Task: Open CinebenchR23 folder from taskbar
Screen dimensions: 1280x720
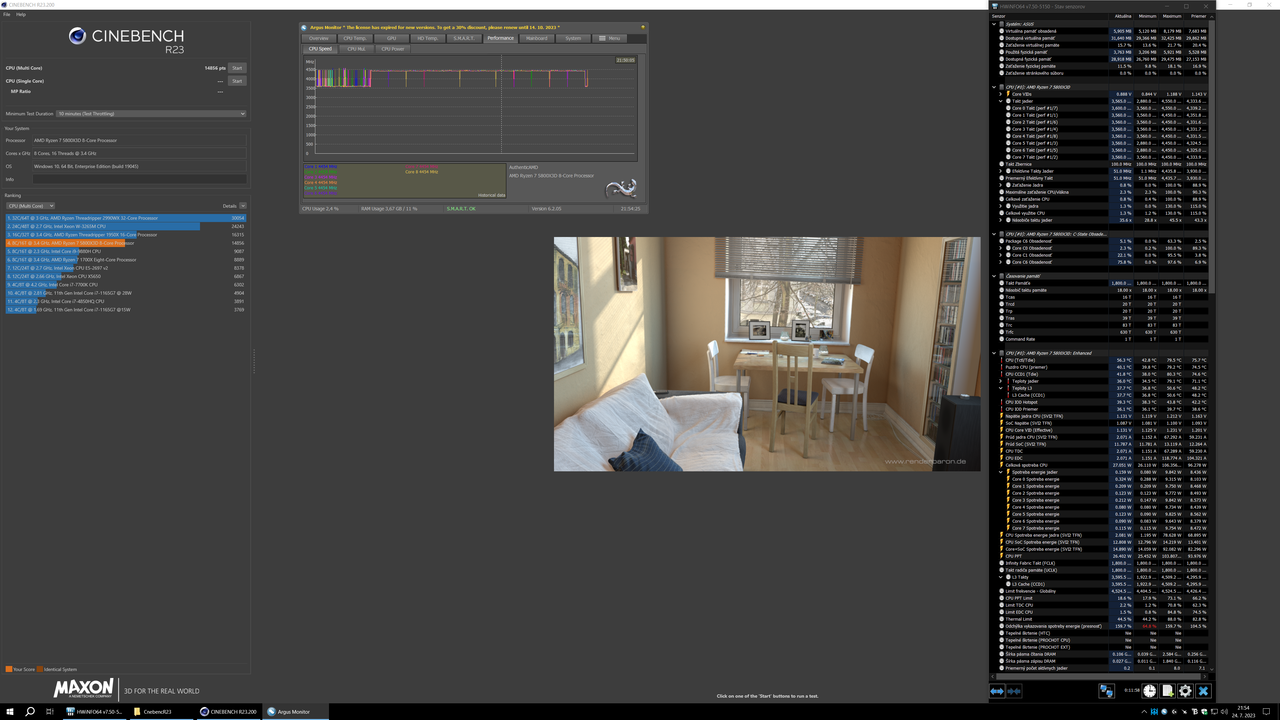Action: coord(160,711)
